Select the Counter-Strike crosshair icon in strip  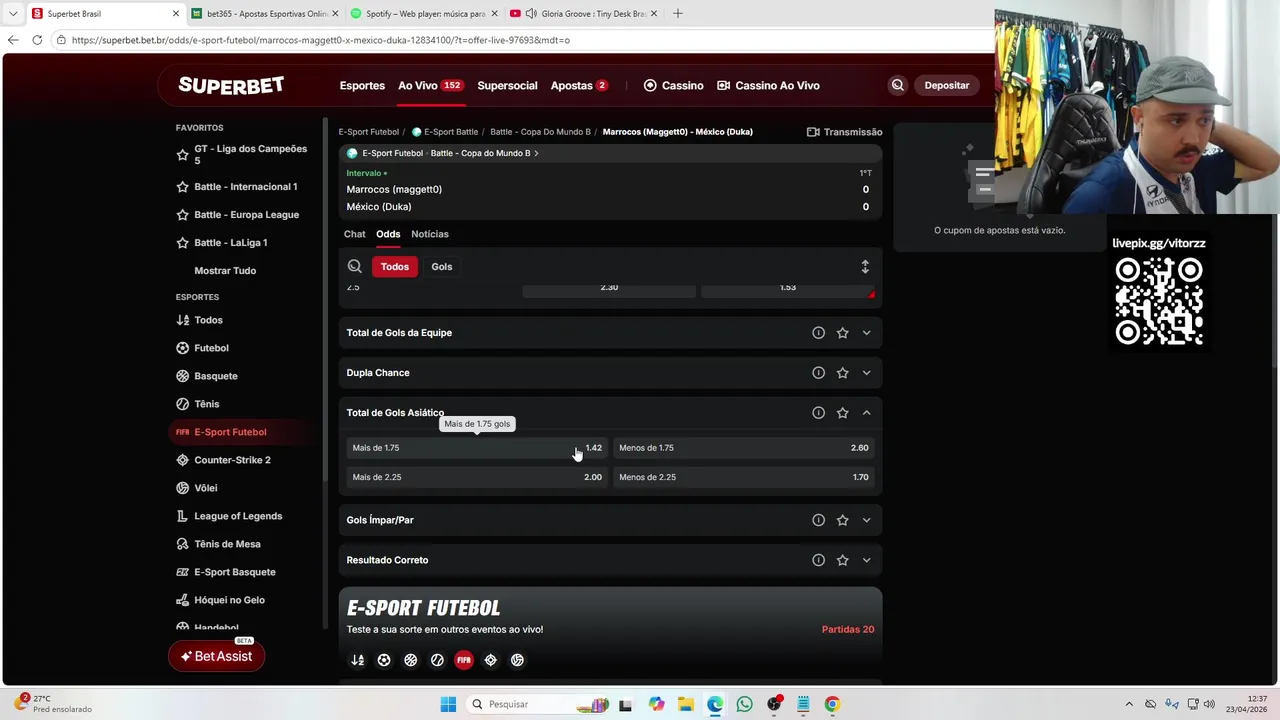[x=490, y=660]
